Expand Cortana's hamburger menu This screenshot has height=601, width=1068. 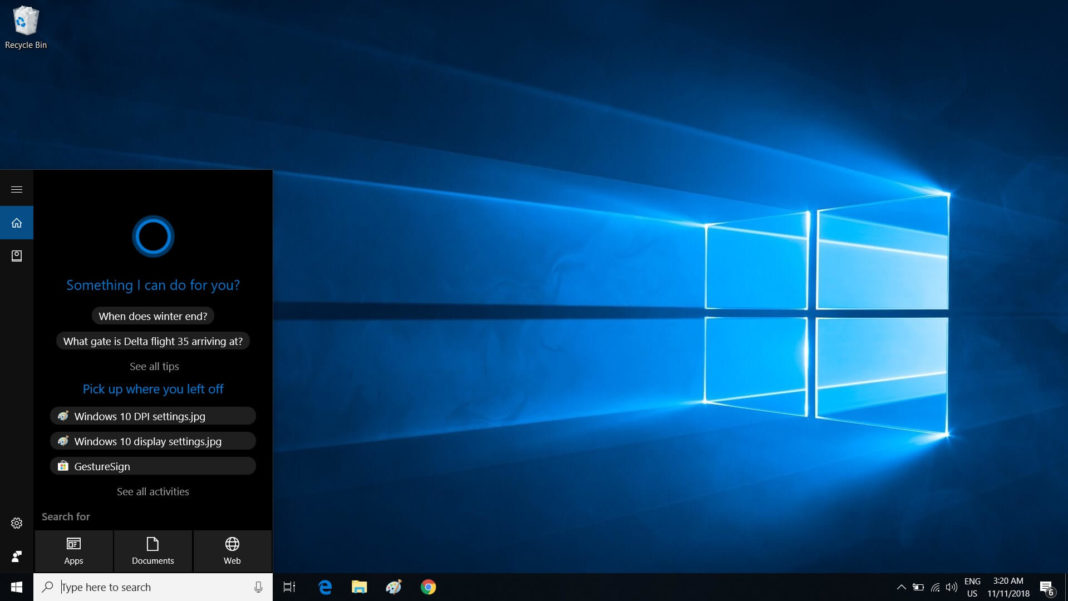[16, 188]
